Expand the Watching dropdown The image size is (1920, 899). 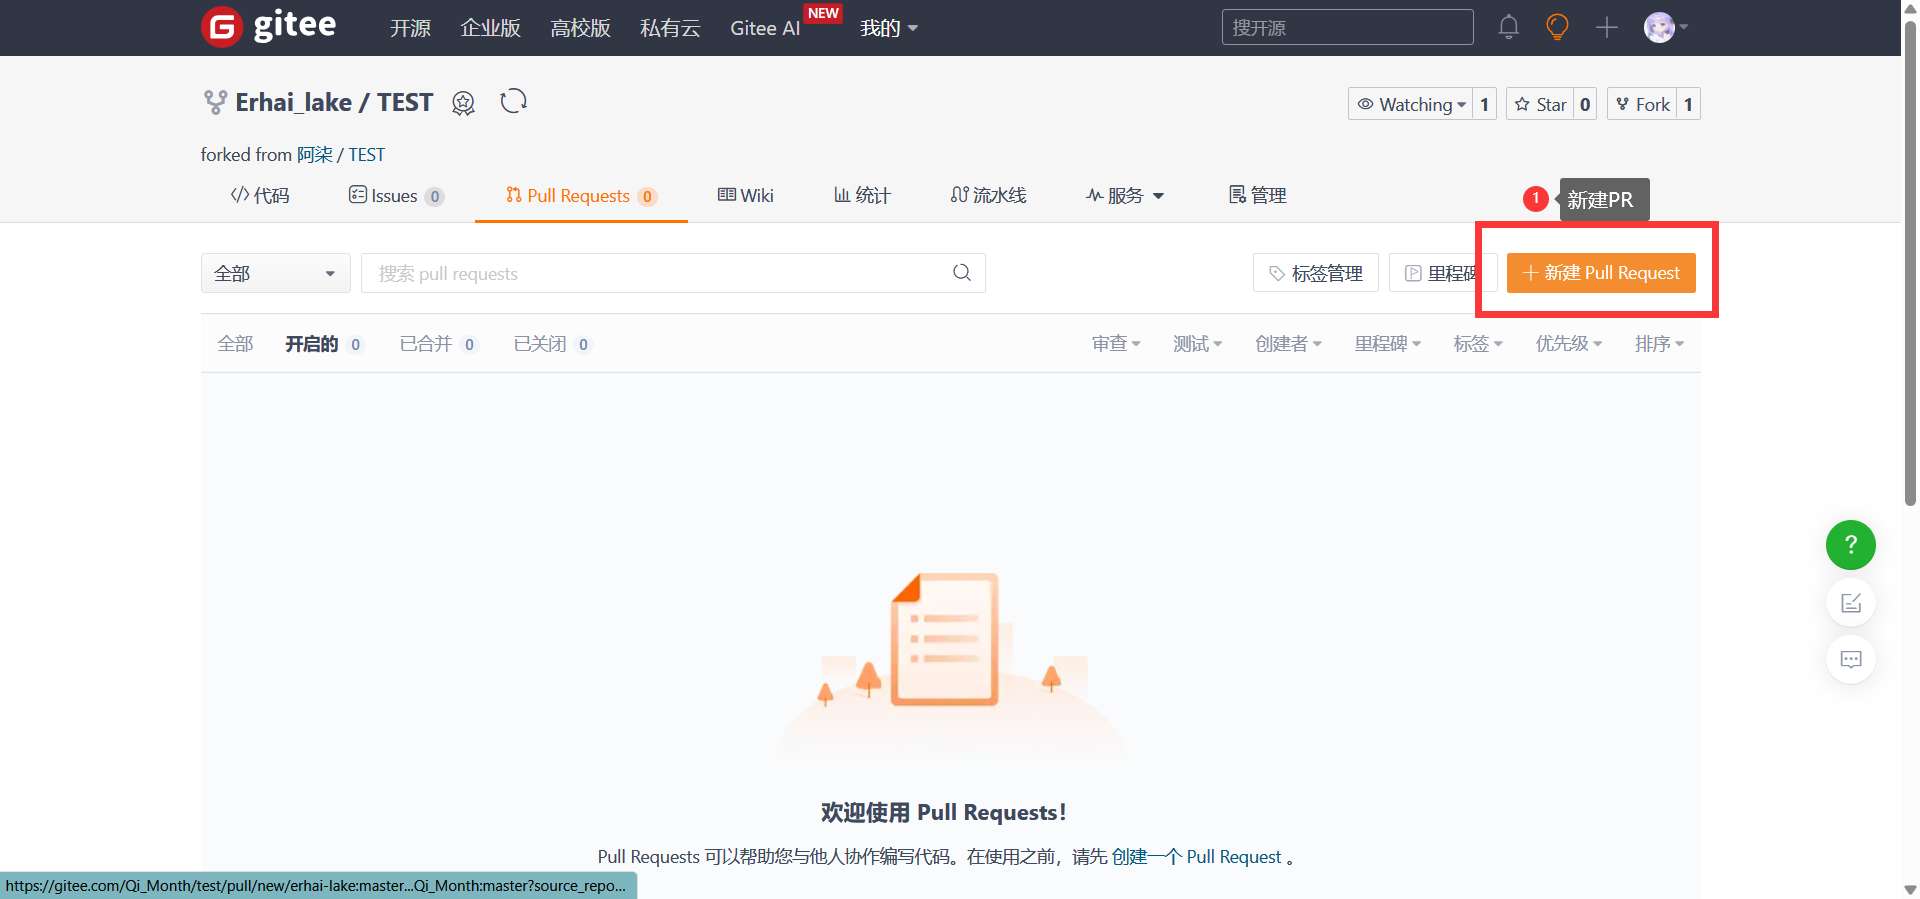coord(1410,104)
